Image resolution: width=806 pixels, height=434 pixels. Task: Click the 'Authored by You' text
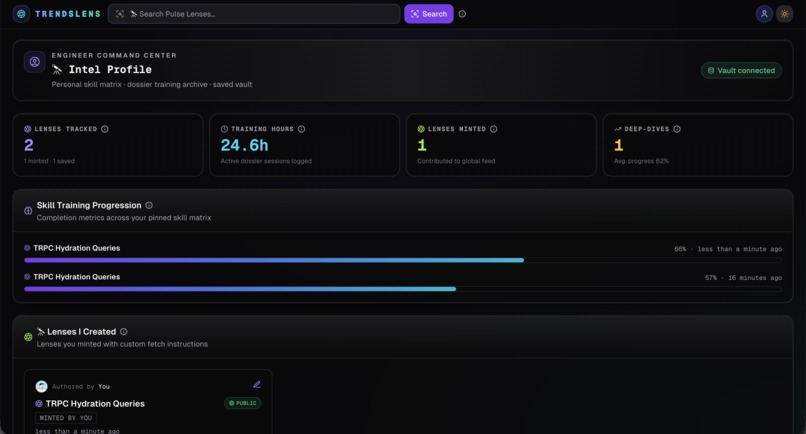(x=81, y=387)
